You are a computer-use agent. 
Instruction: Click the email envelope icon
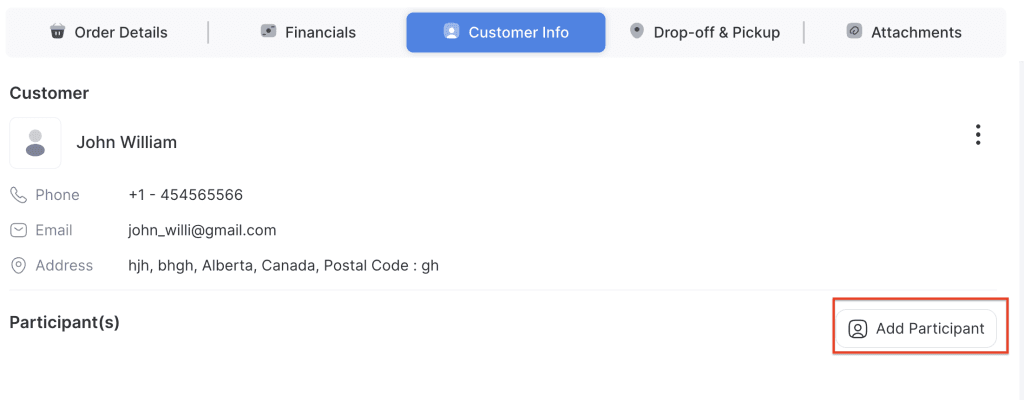[18, 230]
